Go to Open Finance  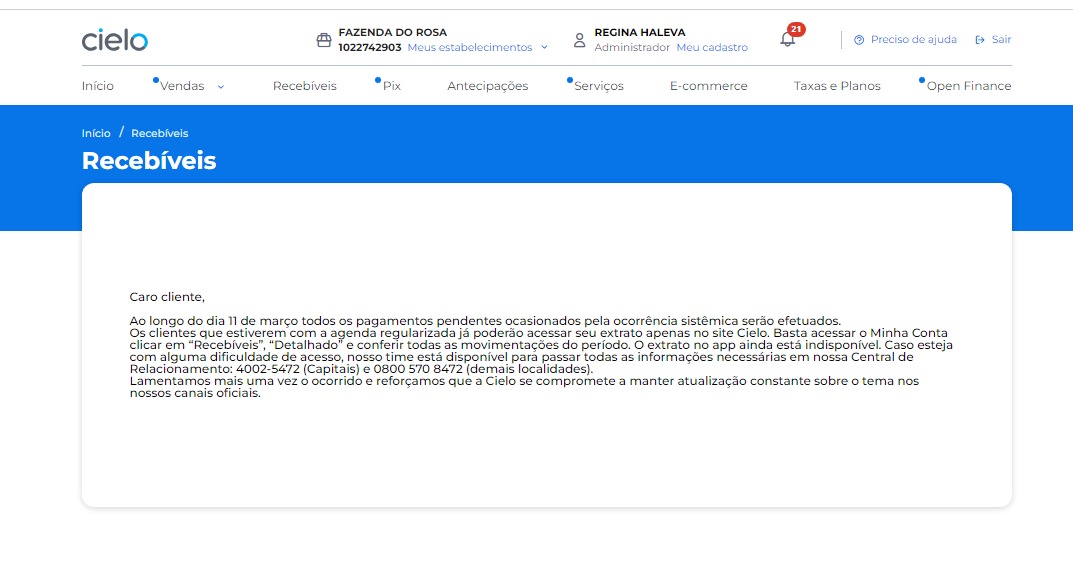click(x=968, y=86)
